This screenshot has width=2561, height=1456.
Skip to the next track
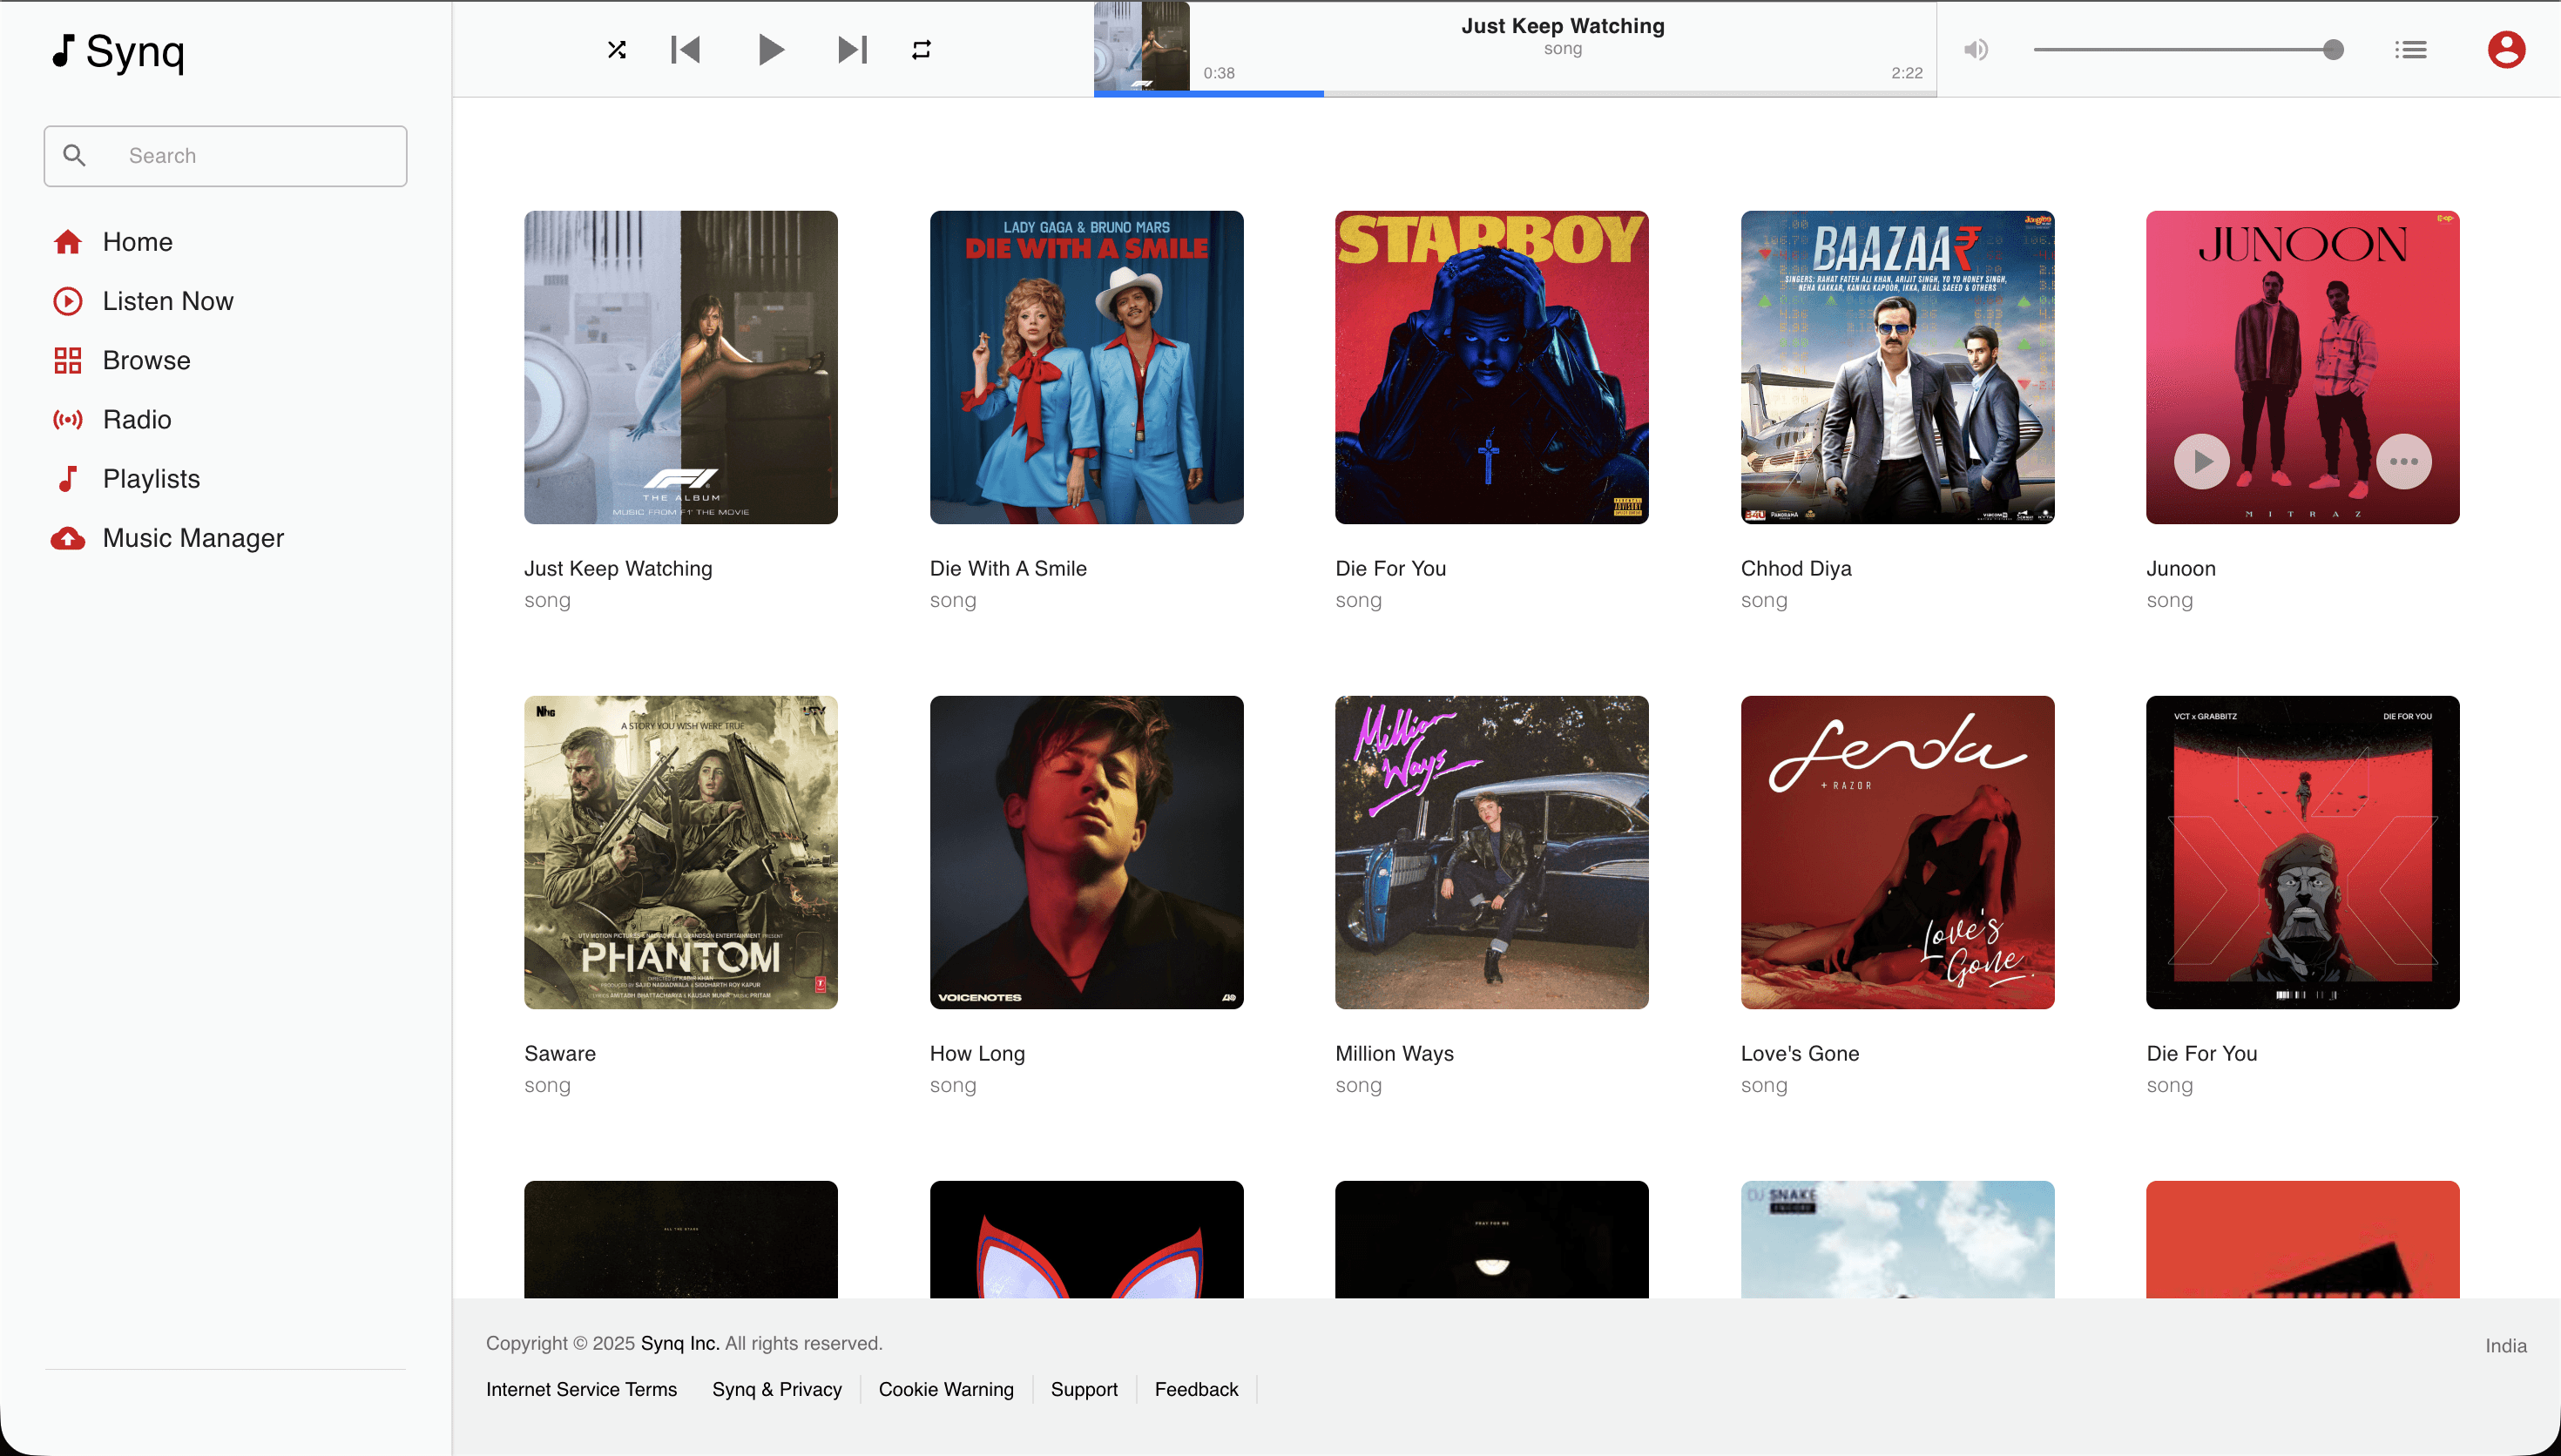(852, 49)
